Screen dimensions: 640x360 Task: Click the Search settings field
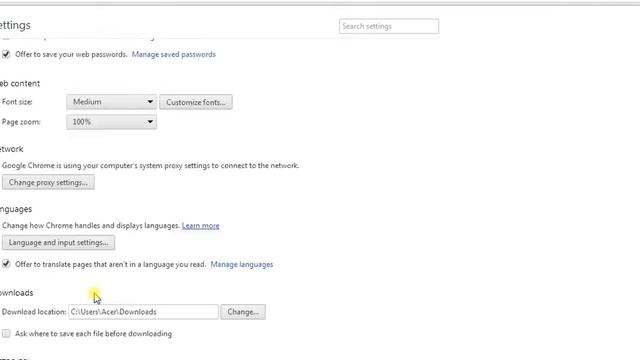click(x=389, y=26)
